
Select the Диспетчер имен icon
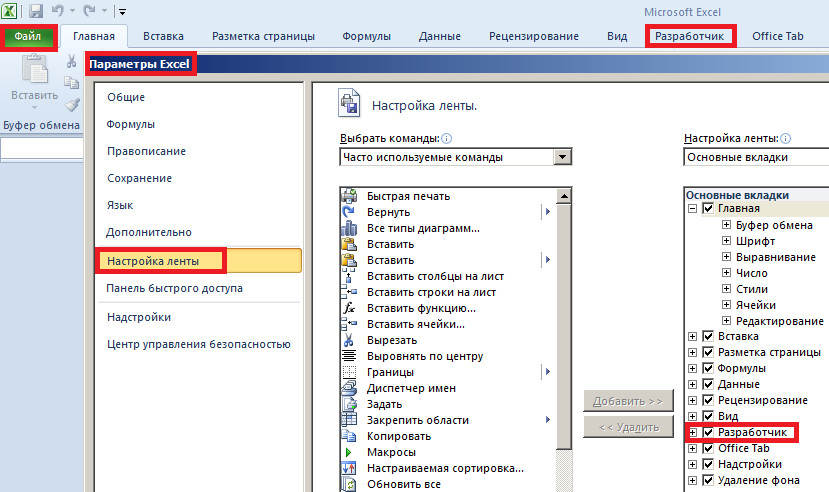click(x=349, y=388)
